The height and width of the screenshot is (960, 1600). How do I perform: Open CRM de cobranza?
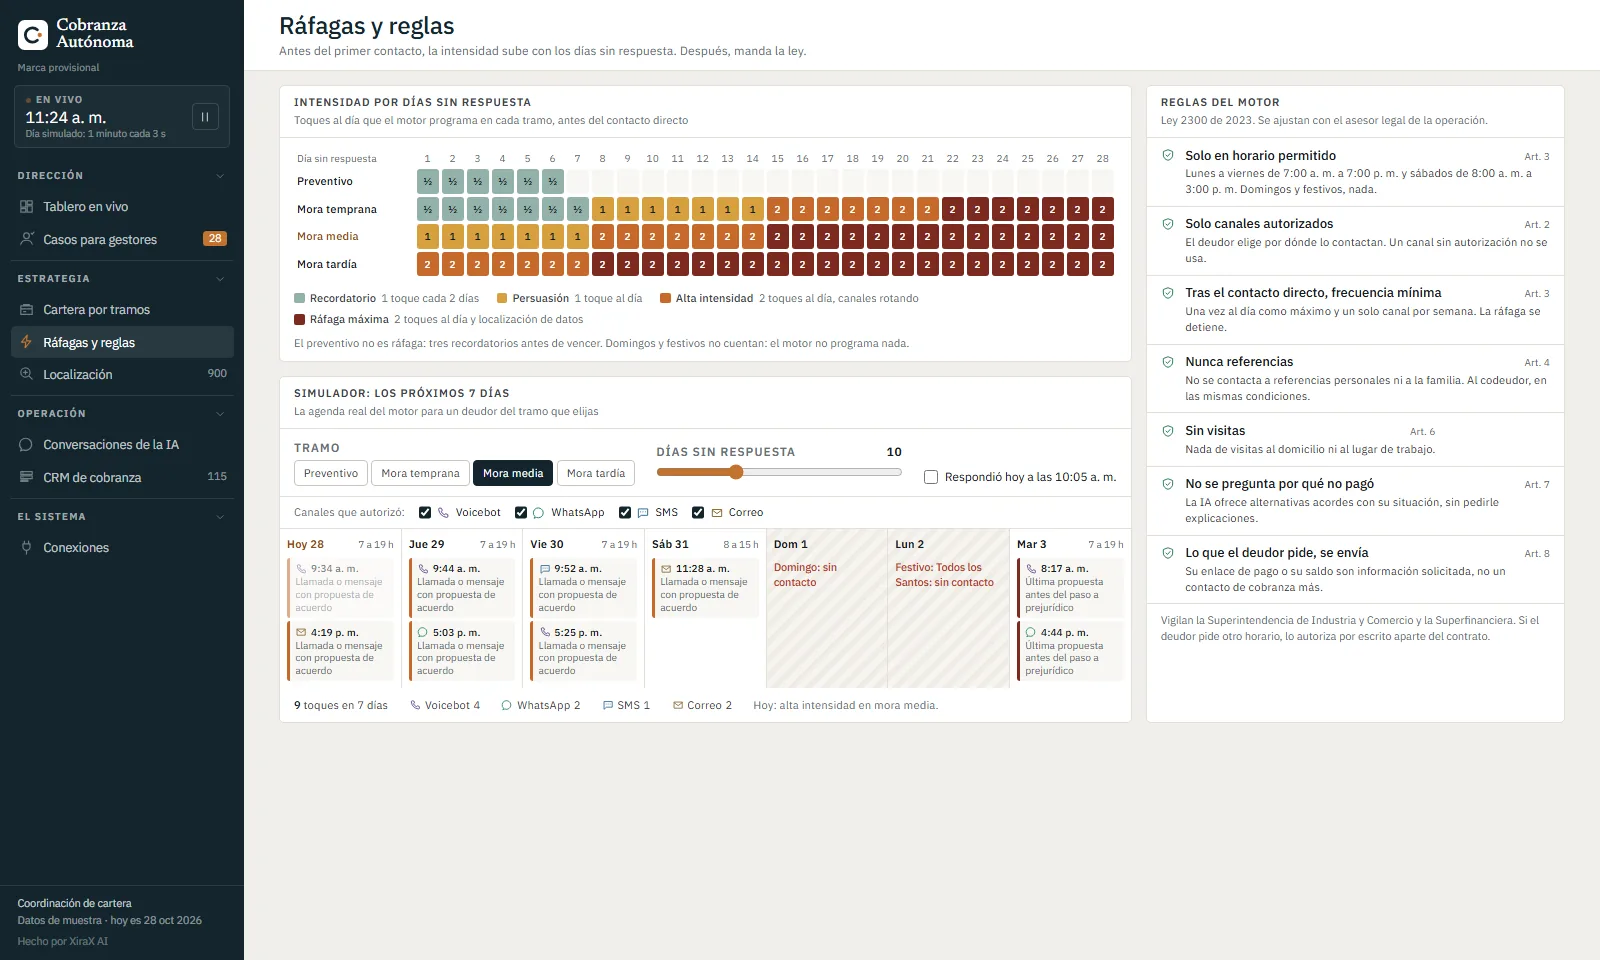pyautogui.click(x=122, y=477)
